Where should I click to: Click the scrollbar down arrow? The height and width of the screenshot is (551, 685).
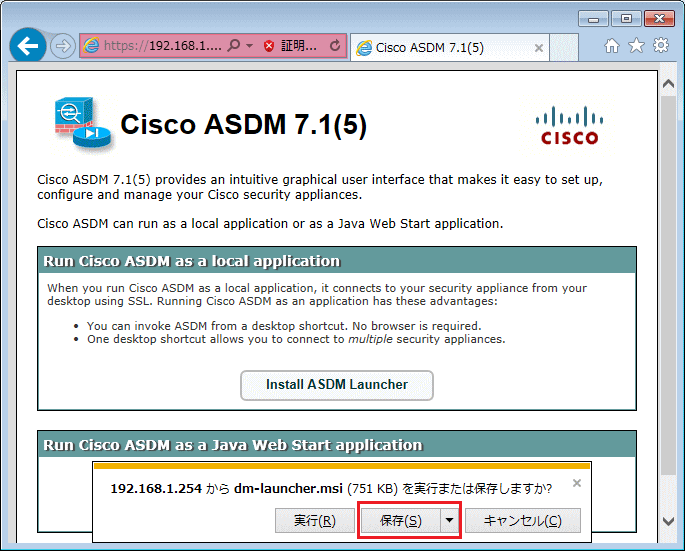668,521
